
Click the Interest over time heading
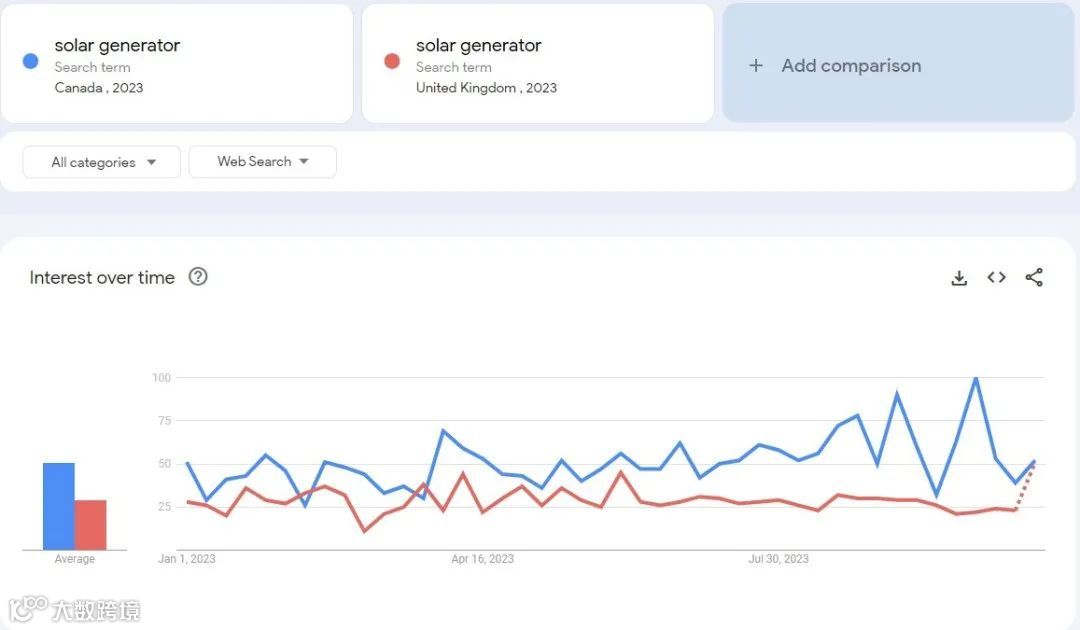click(101, 277)
